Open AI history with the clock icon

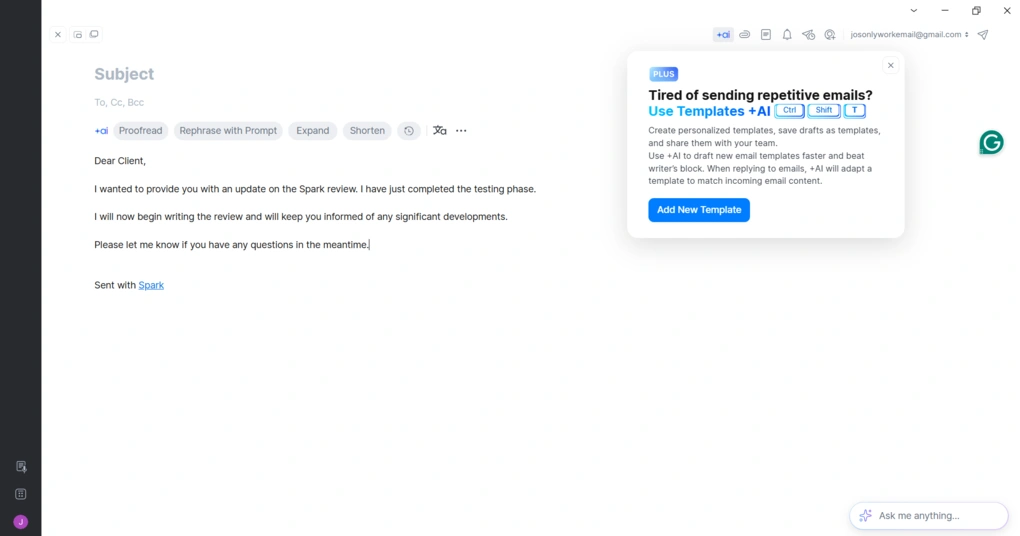[x=409, y=131]
